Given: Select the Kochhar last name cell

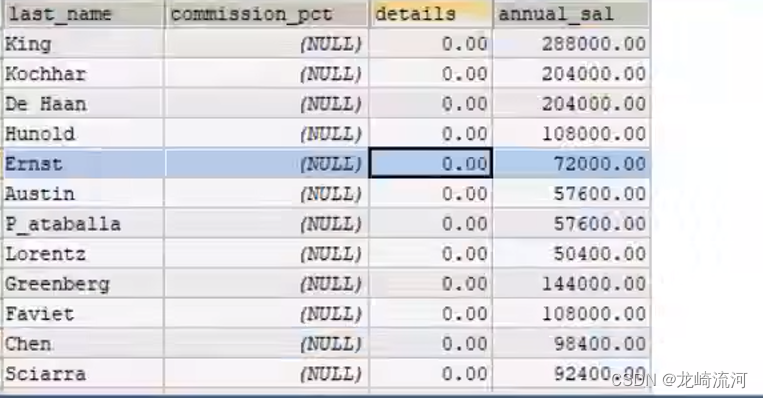Looking at the screenshot, I should pyautogui.click(x=83, y=74).
